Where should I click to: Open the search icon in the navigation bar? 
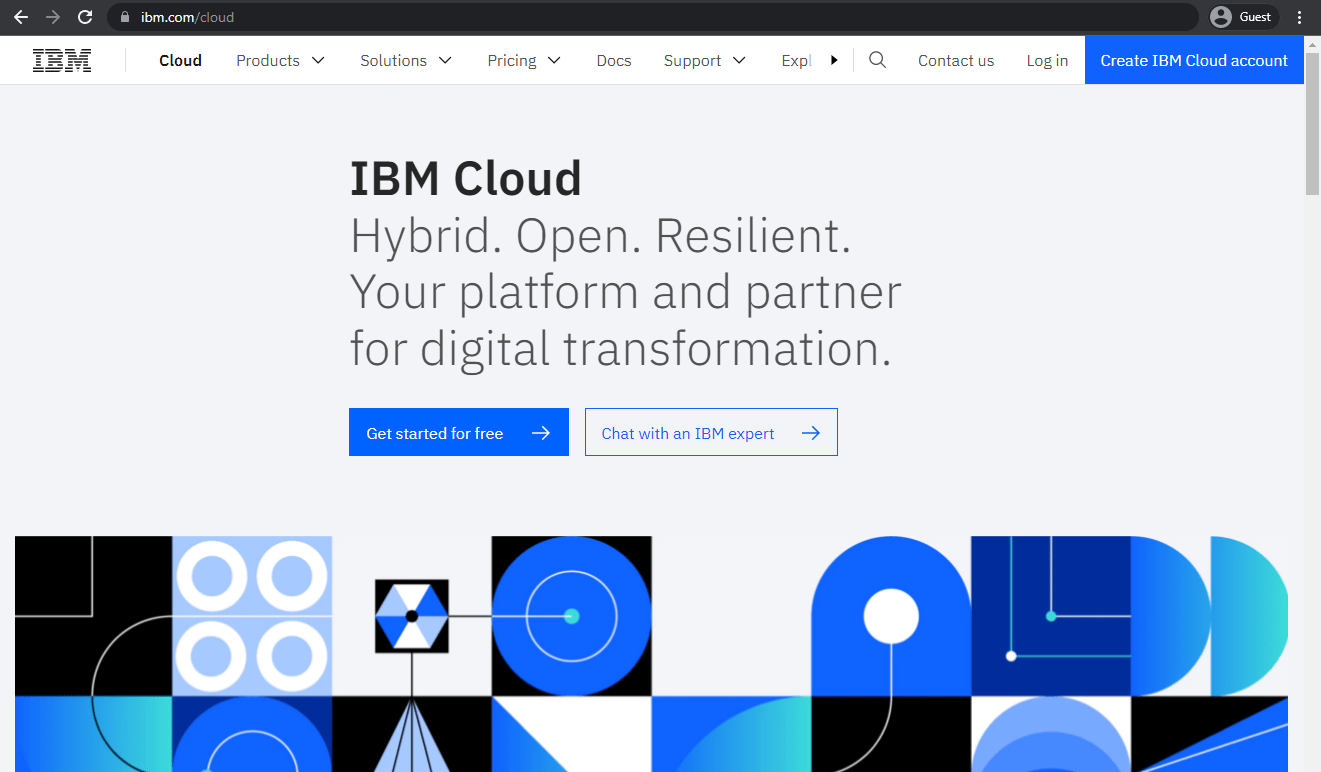click(x=877, y=60)
